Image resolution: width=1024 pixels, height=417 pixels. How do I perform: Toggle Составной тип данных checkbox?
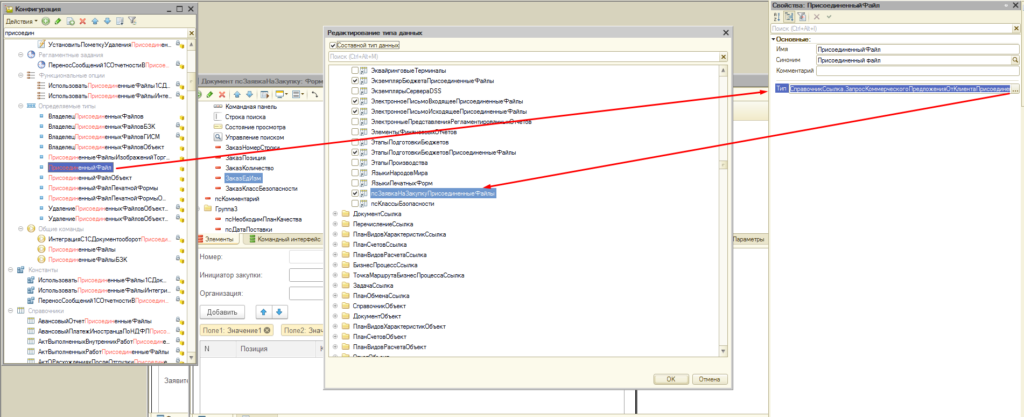click(x=334, y=46)
